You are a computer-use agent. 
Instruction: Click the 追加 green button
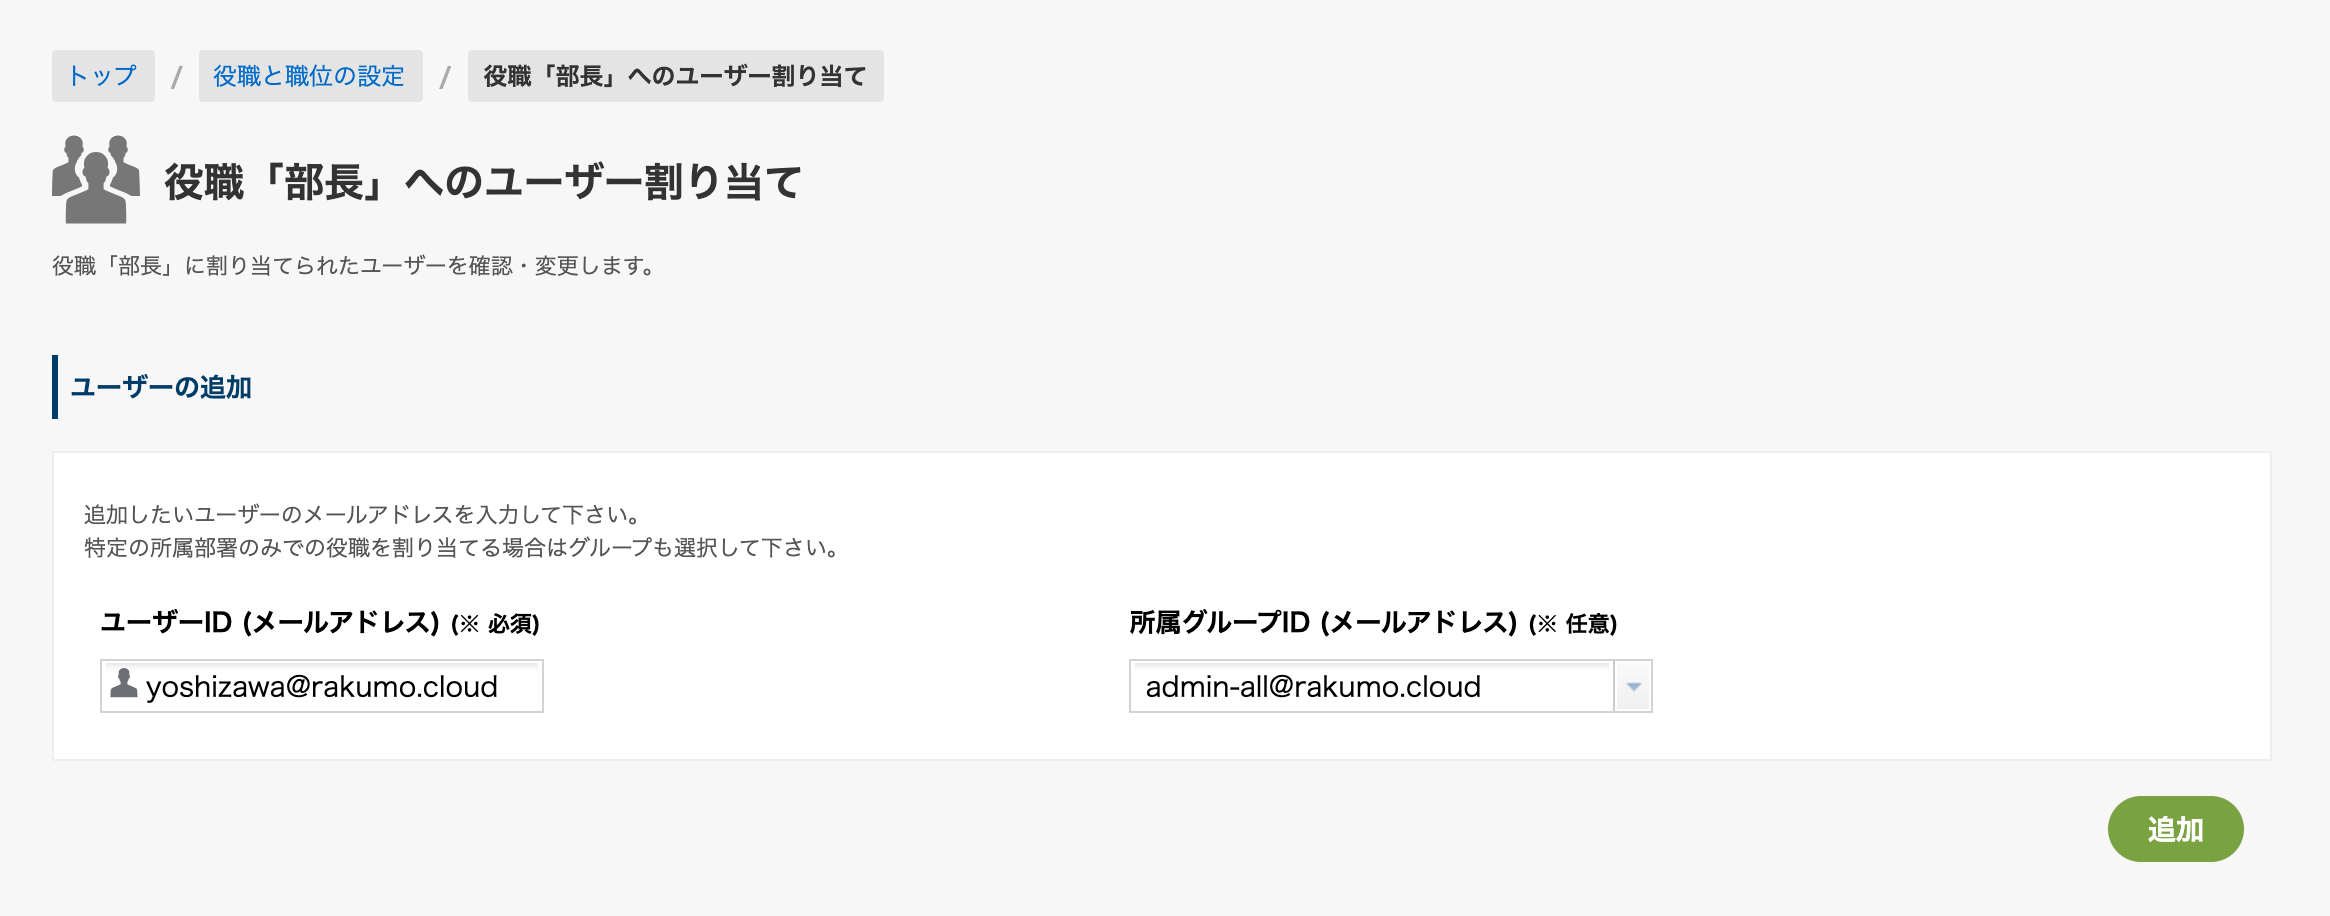(2175, 829)
